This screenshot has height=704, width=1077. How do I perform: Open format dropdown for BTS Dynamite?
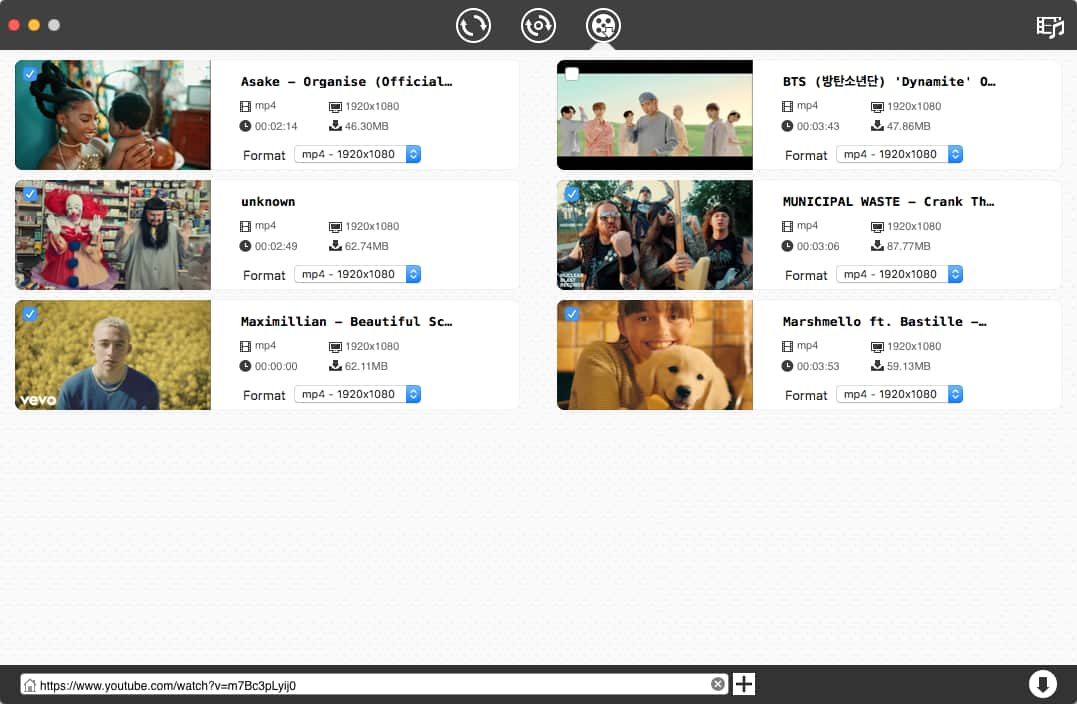tap(899, 154)
